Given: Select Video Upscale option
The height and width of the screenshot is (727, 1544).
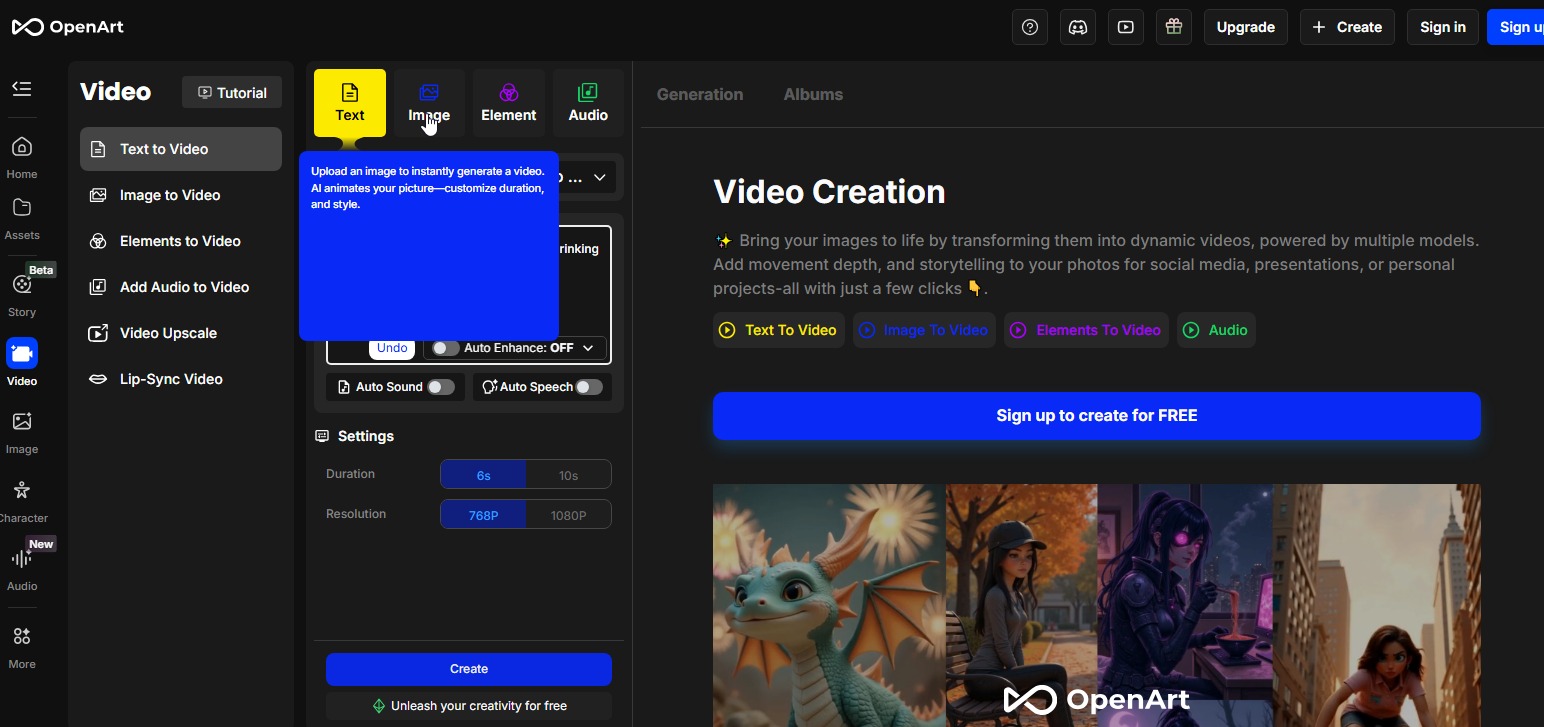Looking at the screenshot, I should click(x=181, y=333).
